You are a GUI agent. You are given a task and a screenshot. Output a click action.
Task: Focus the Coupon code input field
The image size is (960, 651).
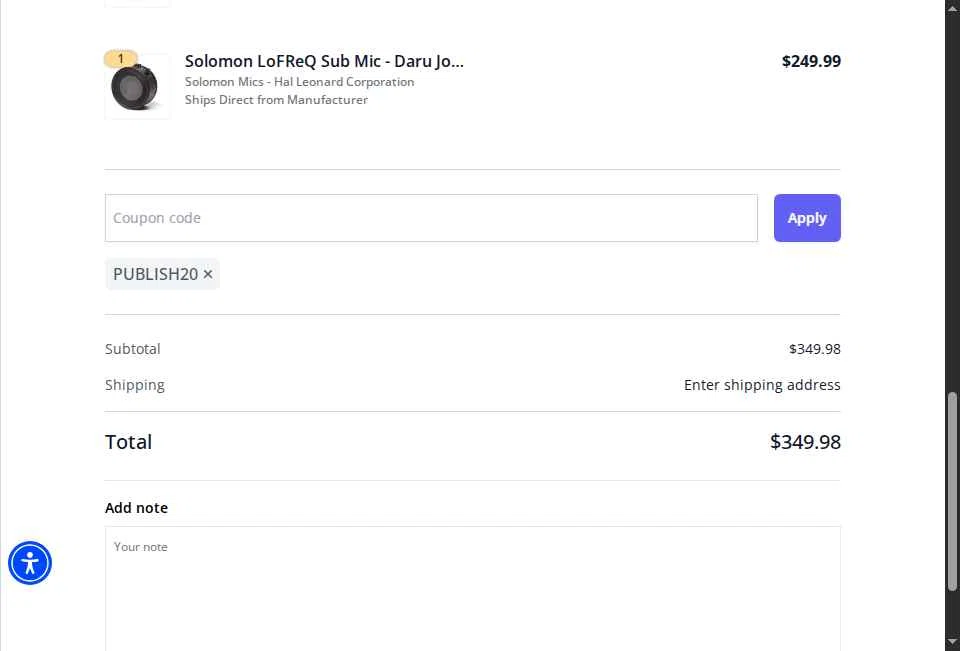(x=431, y=218)
